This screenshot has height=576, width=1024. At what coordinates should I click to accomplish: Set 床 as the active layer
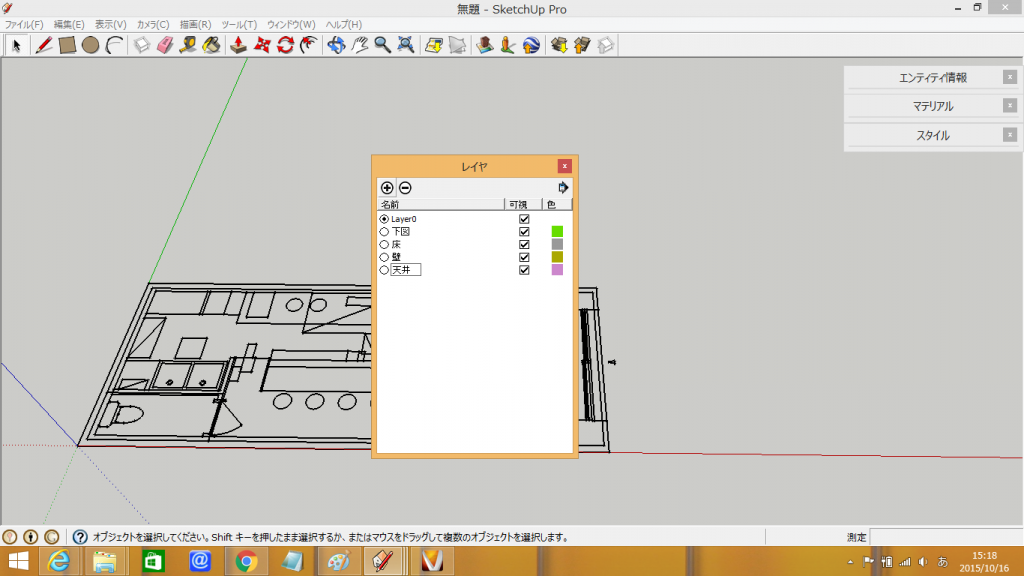tap(384, 244)
